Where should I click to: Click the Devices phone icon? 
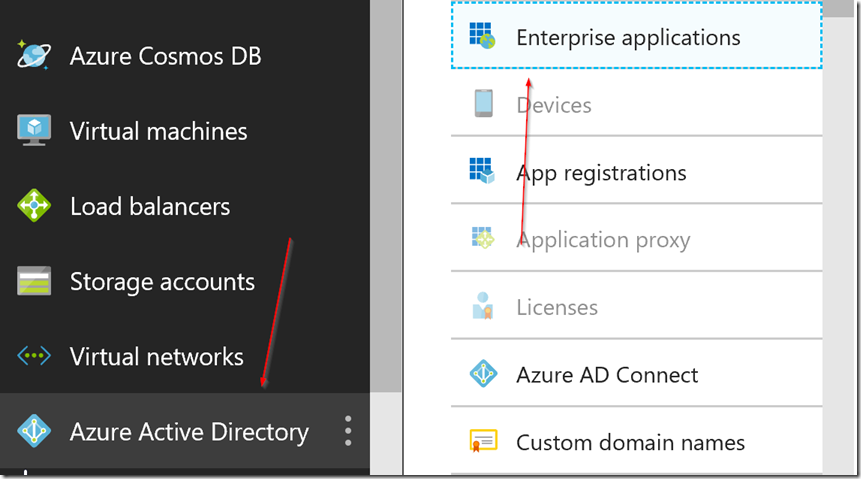(x=484, y=103)
